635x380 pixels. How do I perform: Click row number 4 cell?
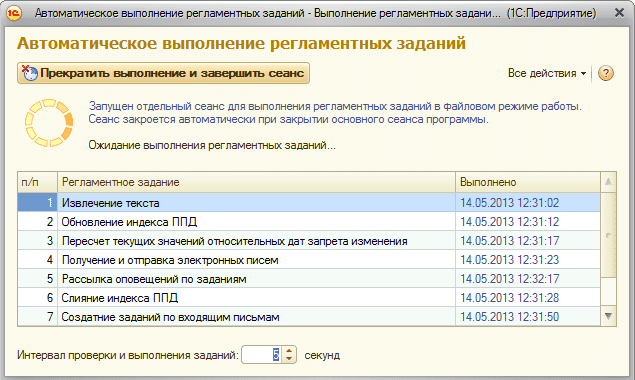[x=37, y=260]
